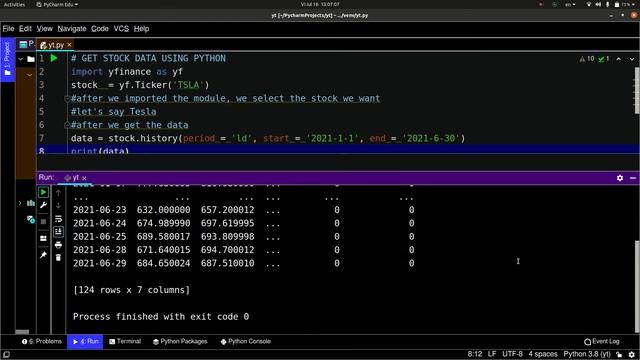Change line separator LF

(x=492, y=354)
